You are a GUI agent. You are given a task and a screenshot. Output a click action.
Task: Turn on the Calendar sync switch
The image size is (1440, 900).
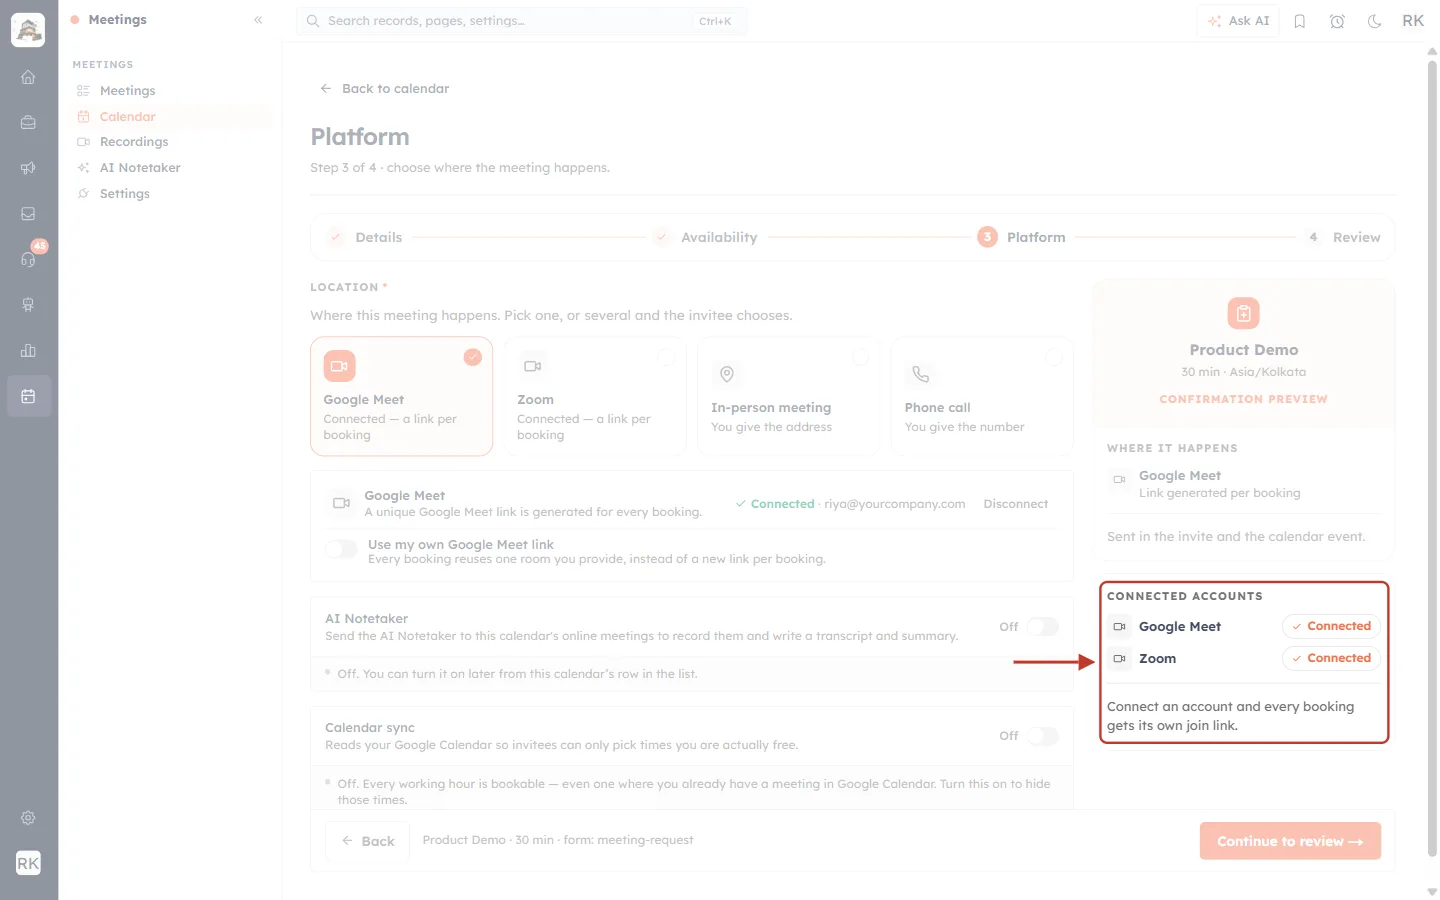click(x=1042, y=736)
